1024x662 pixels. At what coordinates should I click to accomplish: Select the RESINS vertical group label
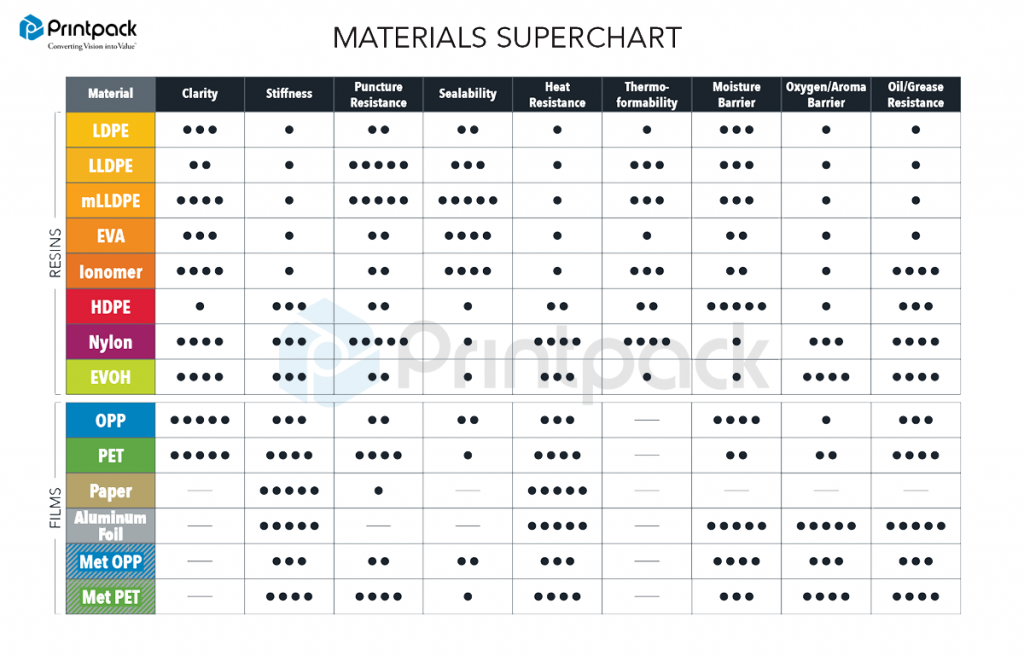click(x=55, y=253)
